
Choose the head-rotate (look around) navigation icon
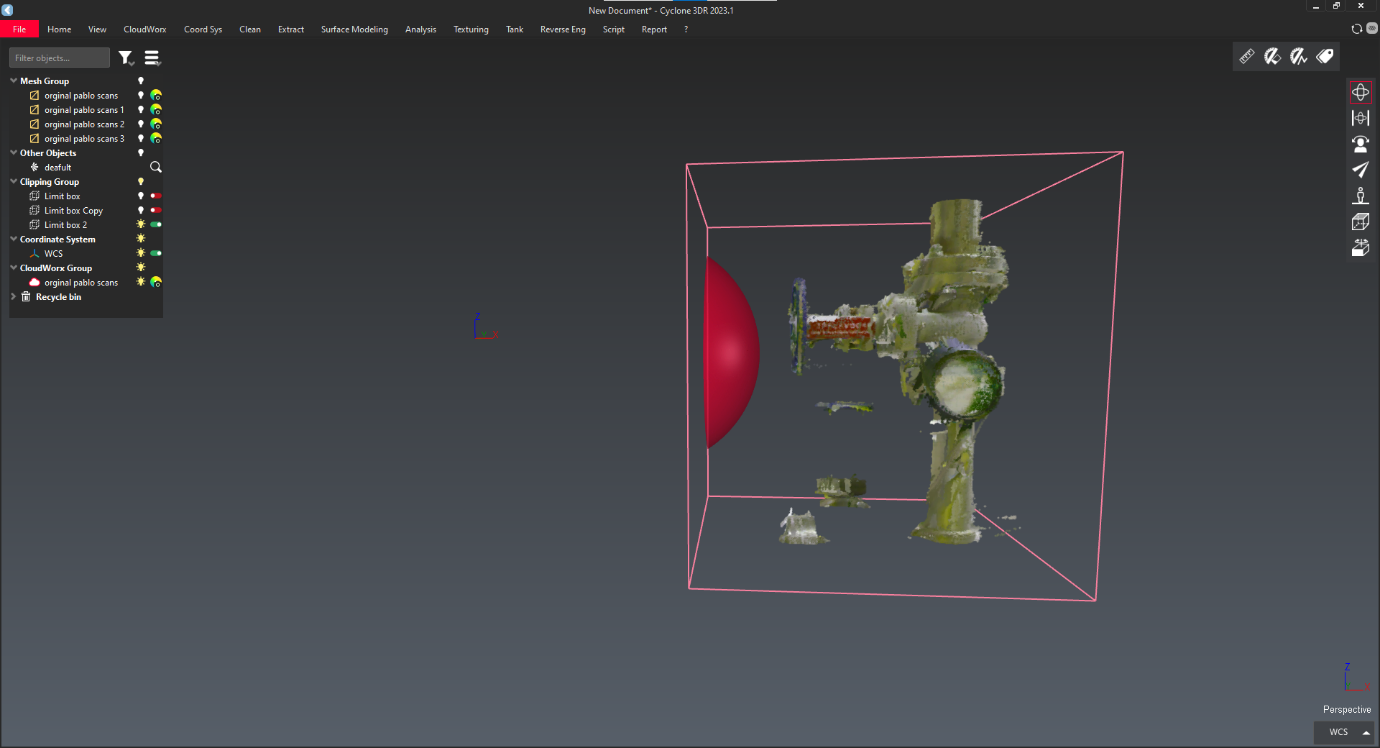1360,144
